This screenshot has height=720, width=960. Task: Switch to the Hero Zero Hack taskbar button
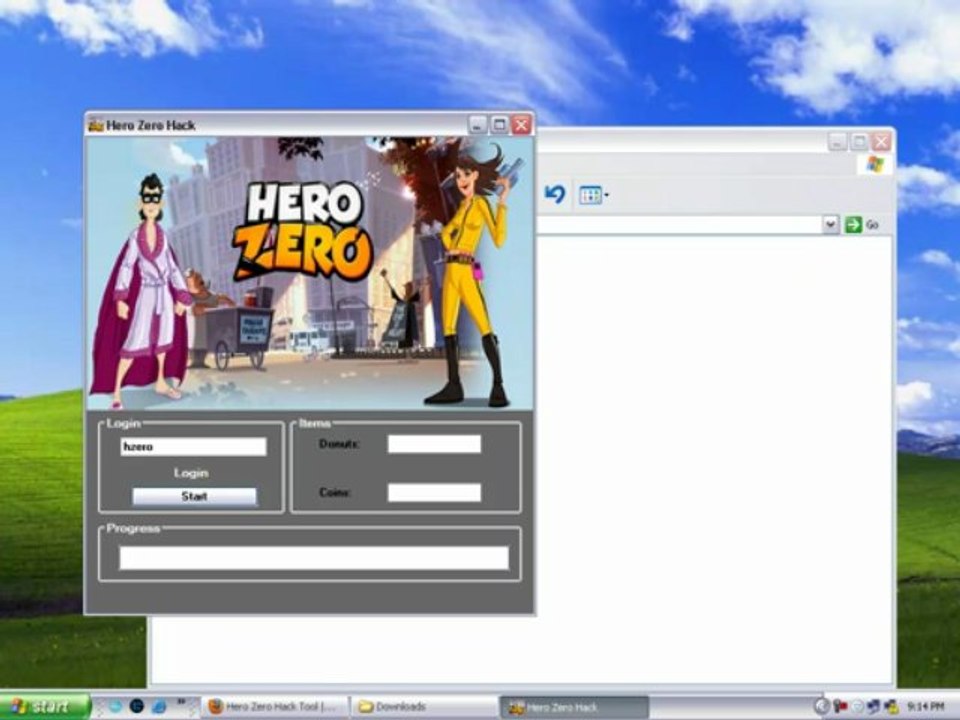click(x=574, y=707)
